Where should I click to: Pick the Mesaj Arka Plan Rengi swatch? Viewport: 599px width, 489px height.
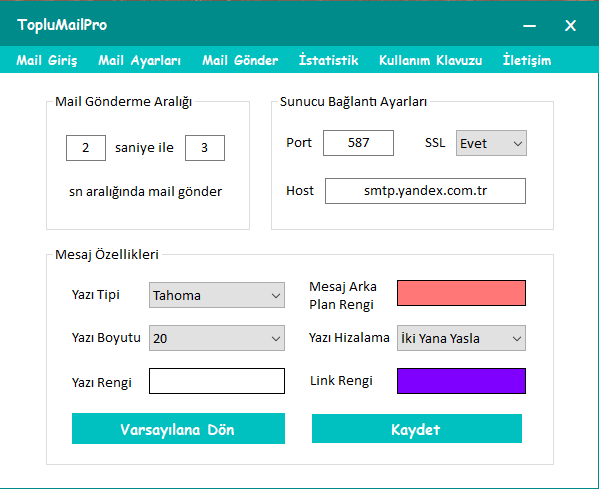pyautogui.click(x=461, y=293)
